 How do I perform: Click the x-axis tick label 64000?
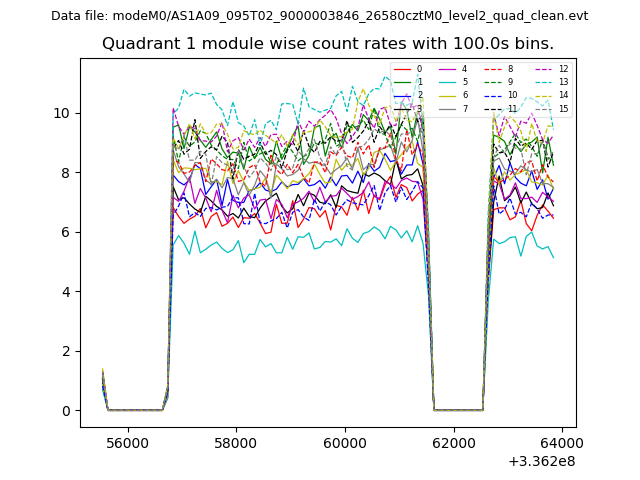coord(561,441)
